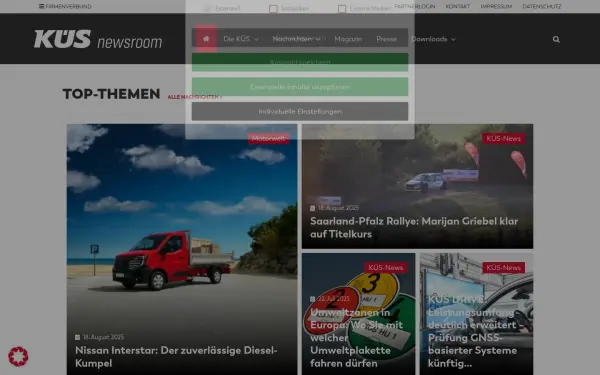Viewport: 600px width, 375px height.
Task: Accept essential contents with light green button
Action: pos(300,87)
